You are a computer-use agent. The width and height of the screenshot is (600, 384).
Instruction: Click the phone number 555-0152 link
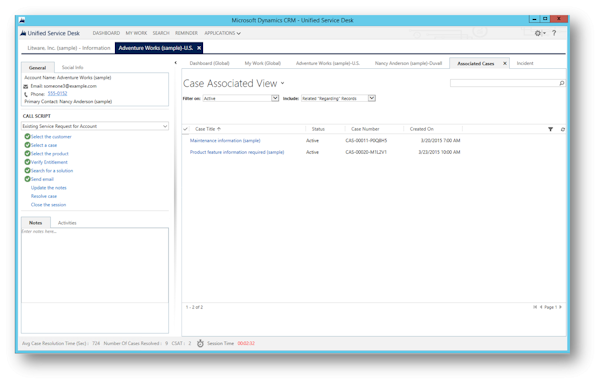point(57,94)
